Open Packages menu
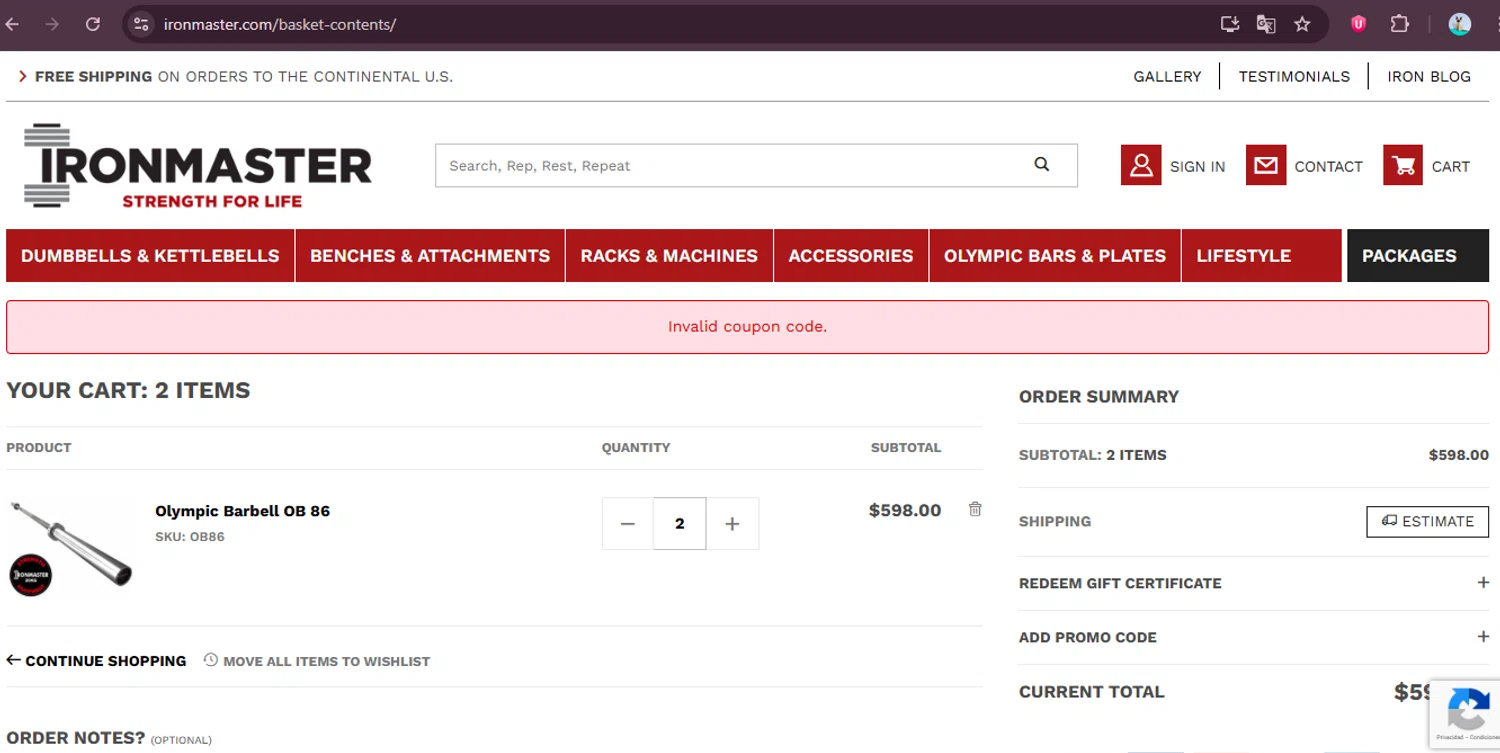Image resolution: width=1500 pixels, height=753 pixels. [x=1418, y=256]
